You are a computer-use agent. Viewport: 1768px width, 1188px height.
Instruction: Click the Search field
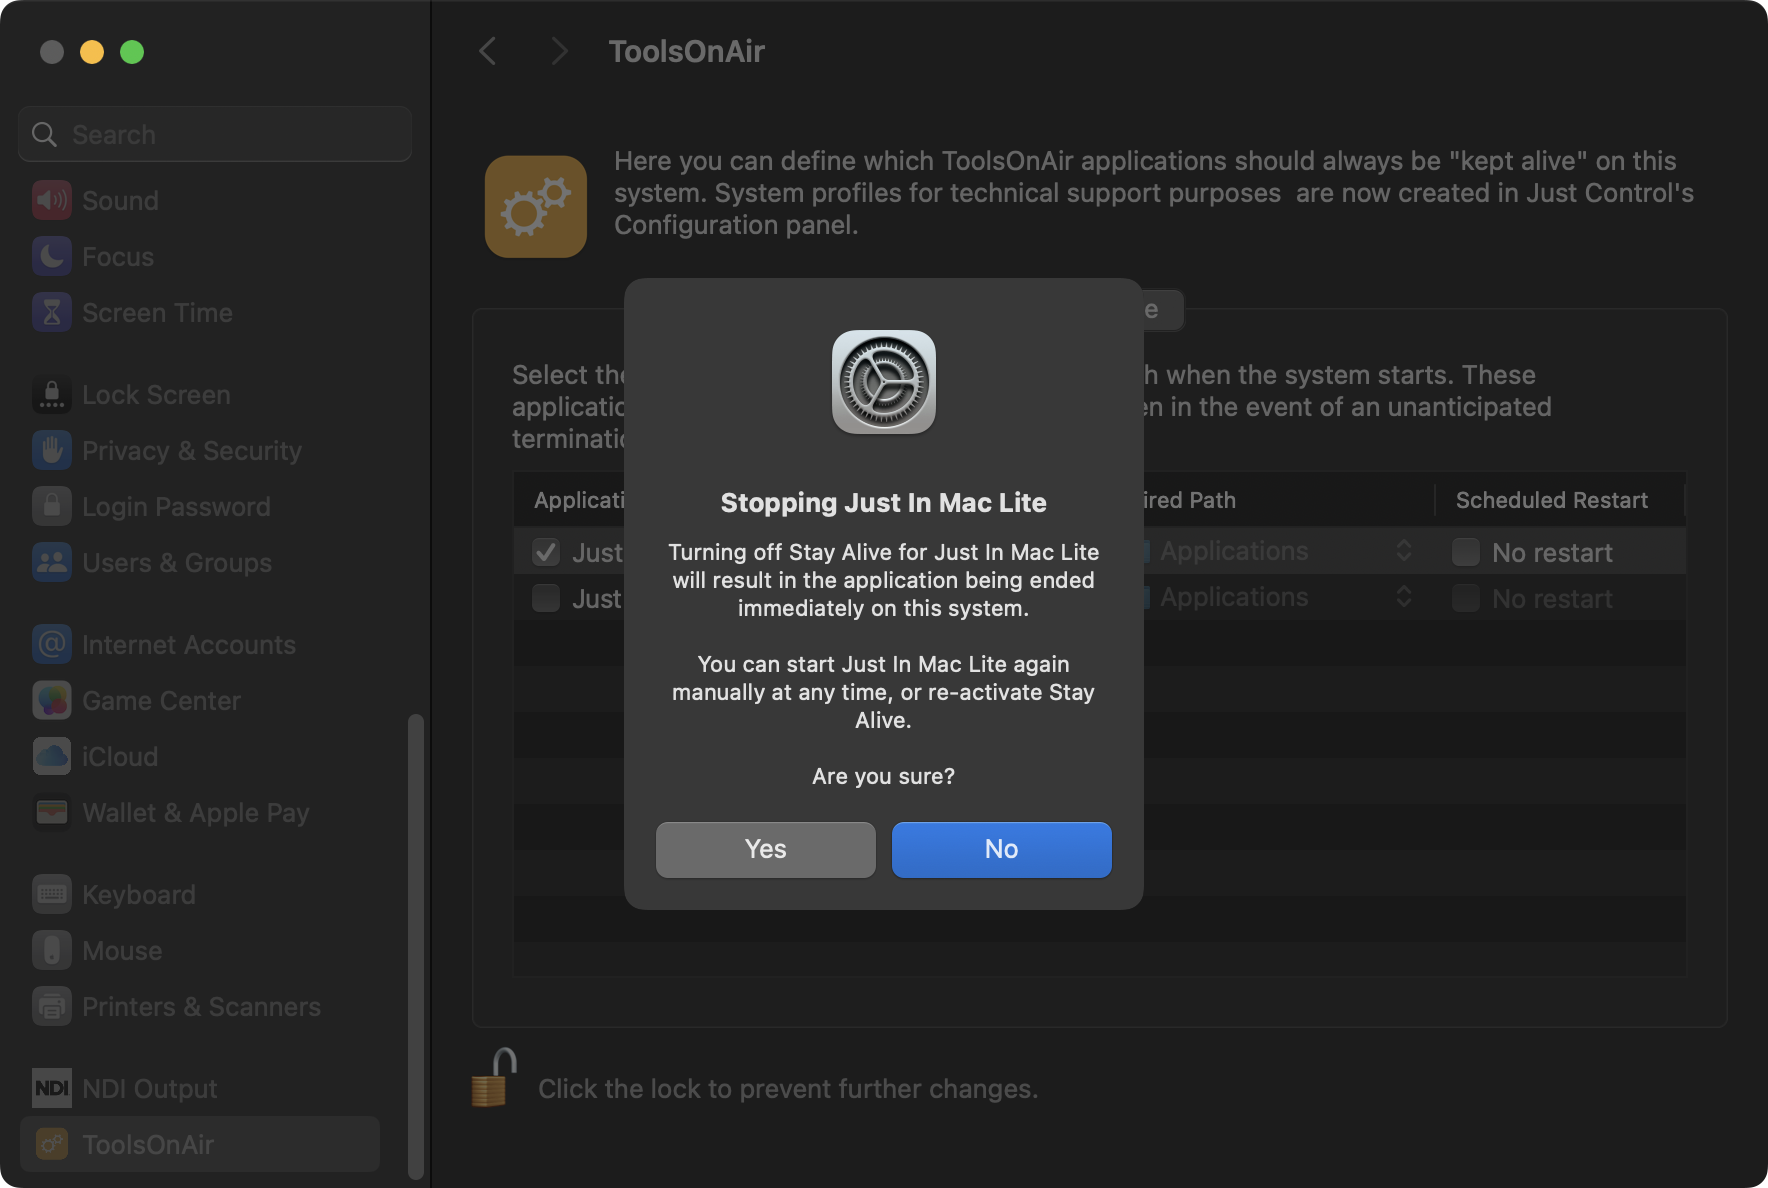coord(215,134)
